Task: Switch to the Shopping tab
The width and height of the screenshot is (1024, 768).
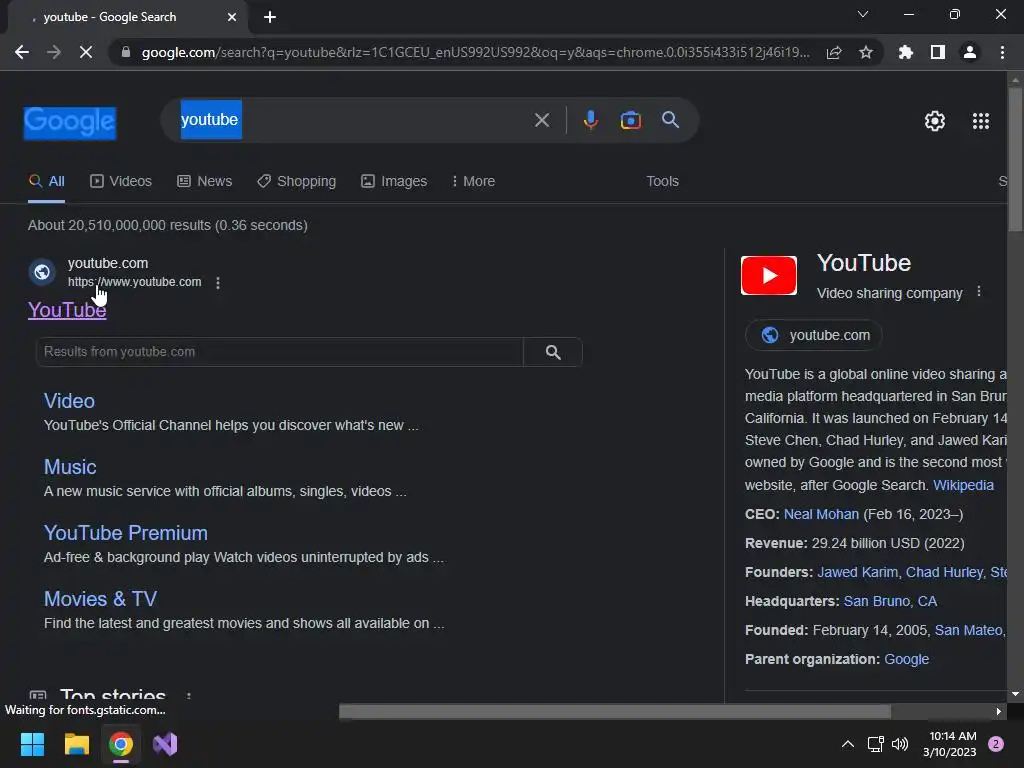Action: point(296,182)
